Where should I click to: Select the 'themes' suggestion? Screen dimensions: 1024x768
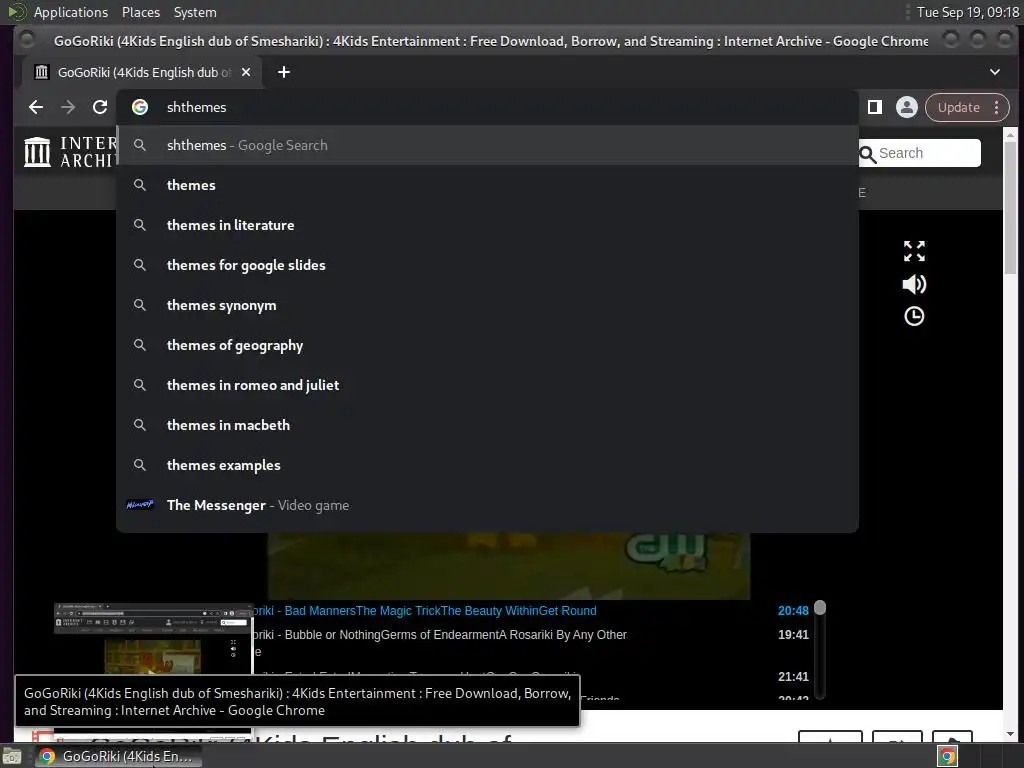(487, 185)
